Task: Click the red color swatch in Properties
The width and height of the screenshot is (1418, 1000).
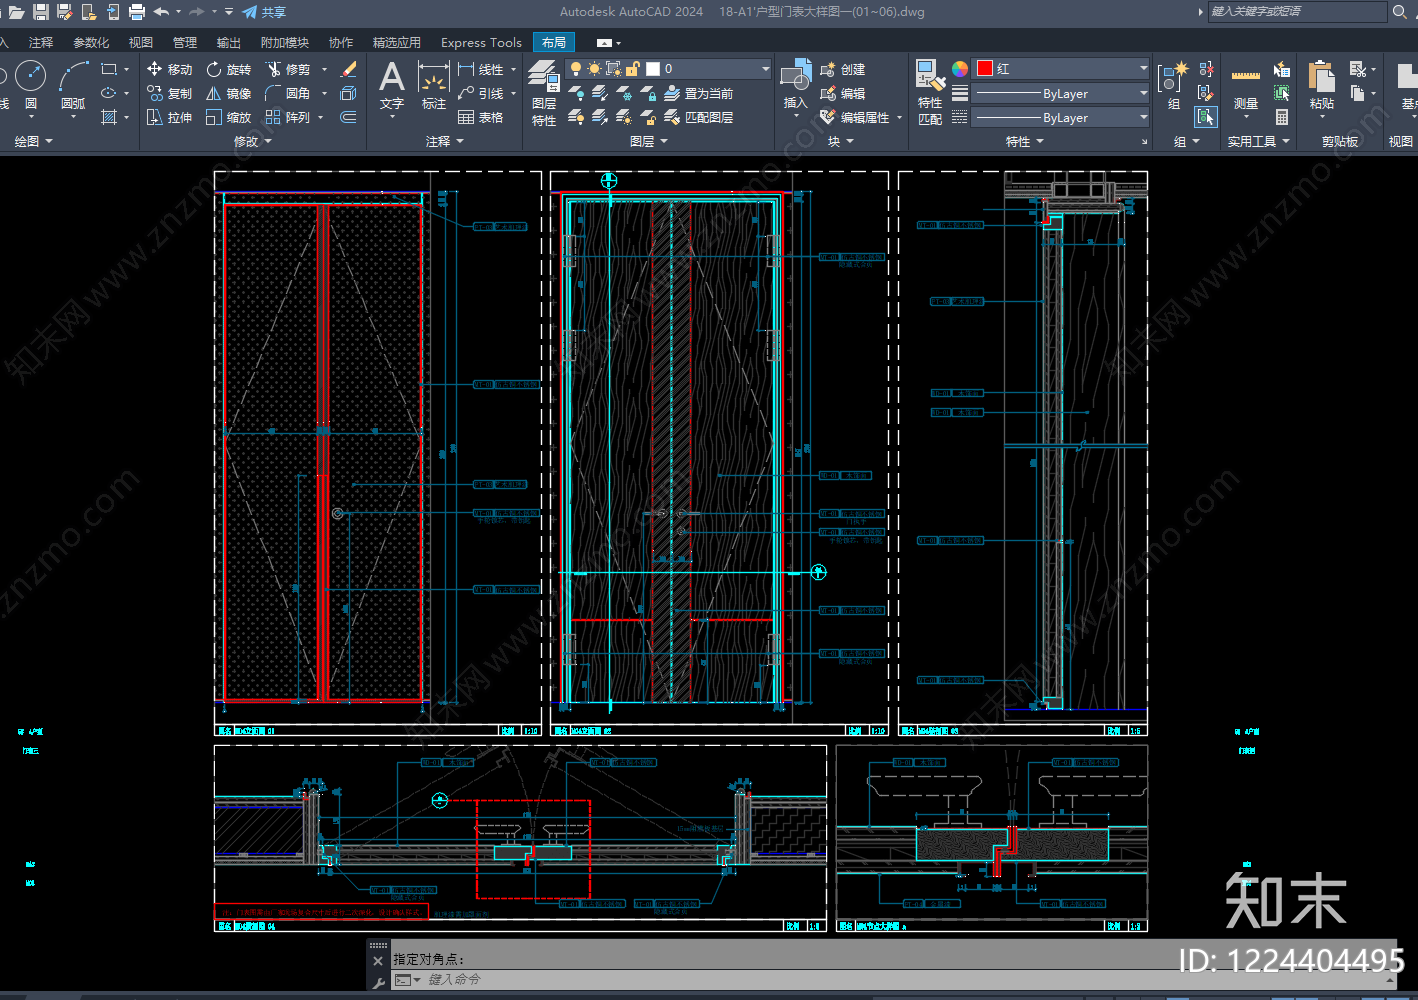Action: (x=985, y=68)
